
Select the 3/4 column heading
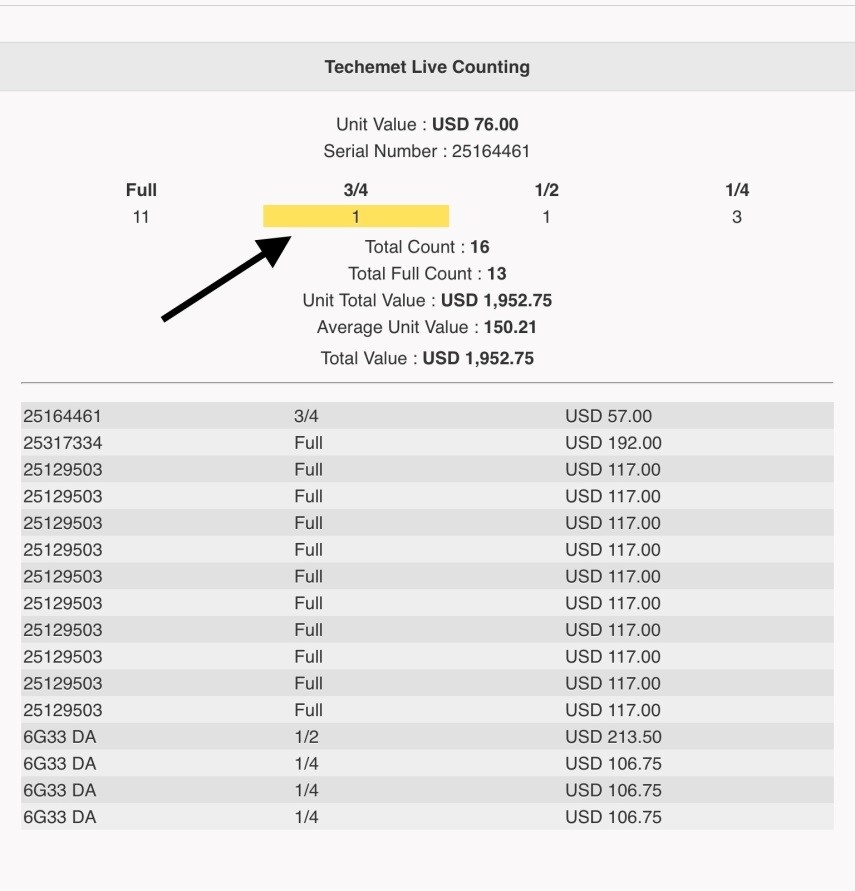click(x=356, y=190)
